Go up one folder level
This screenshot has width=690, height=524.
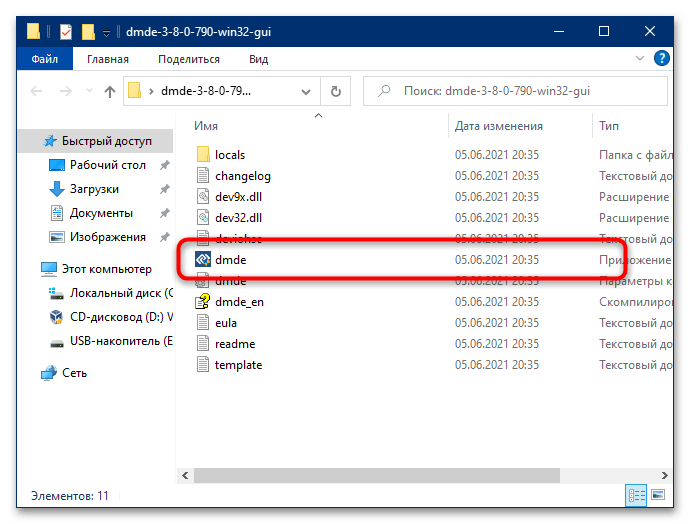110,92
